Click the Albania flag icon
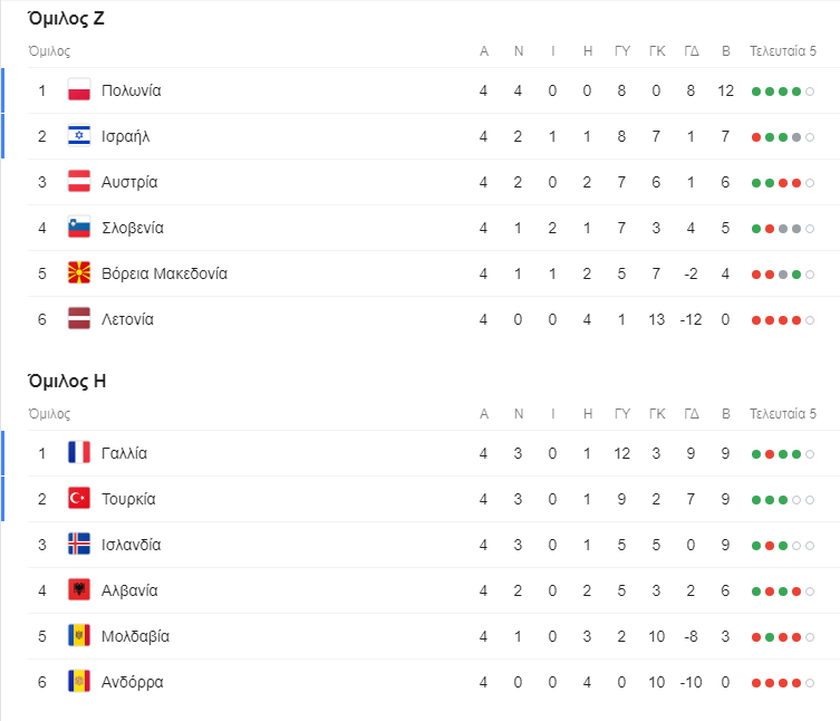 [x=79, y=590]
